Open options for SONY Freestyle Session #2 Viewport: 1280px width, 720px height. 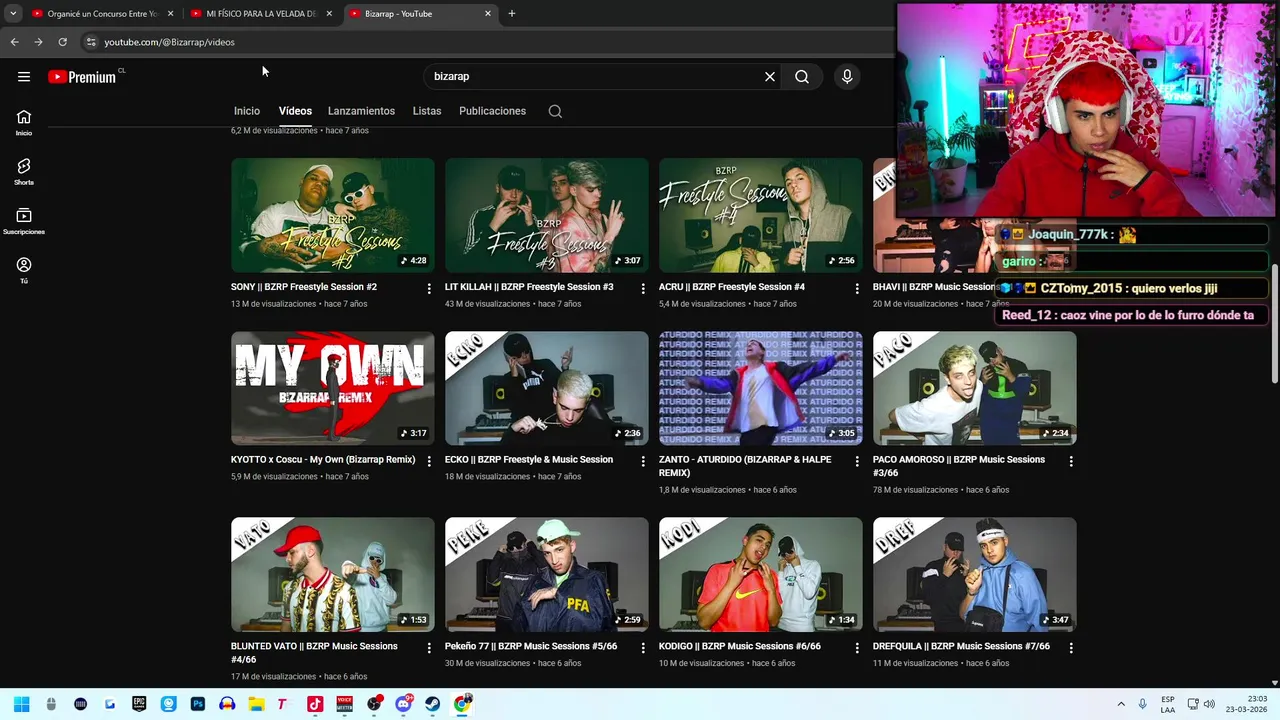pyautogui.click(x=429, y=288)
